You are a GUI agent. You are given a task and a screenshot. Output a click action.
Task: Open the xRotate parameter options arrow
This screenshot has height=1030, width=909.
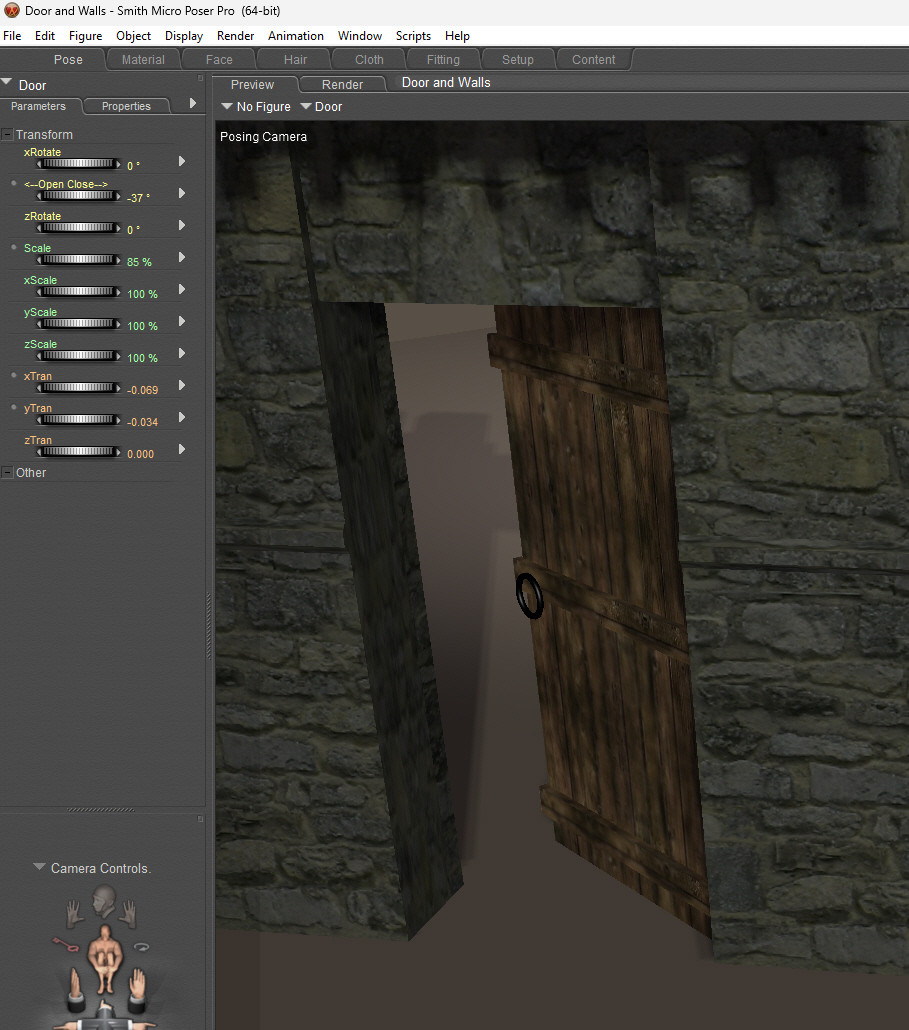pos(182,161)
